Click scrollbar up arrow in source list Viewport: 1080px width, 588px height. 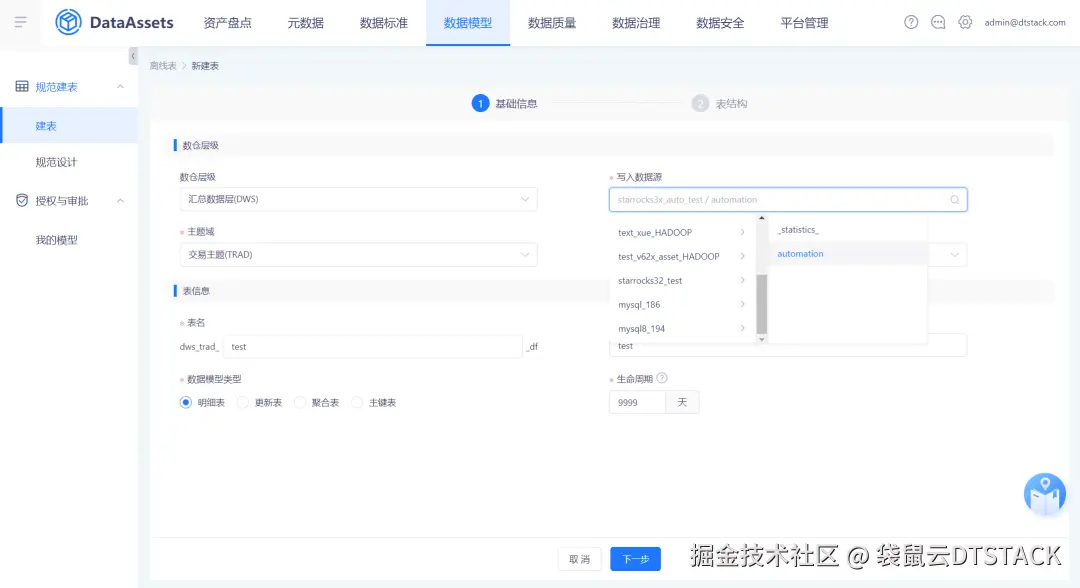(761, 218)
